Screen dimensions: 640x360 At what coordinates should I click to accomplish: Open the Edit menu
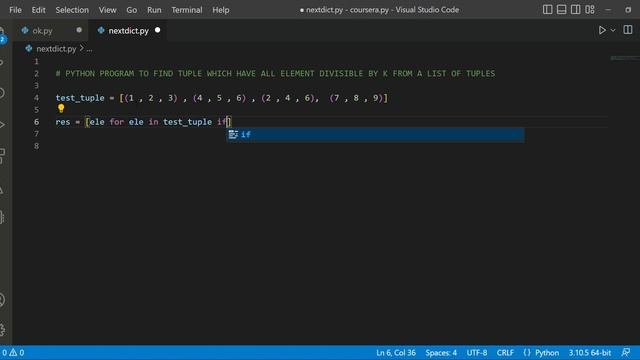[38, 10]
